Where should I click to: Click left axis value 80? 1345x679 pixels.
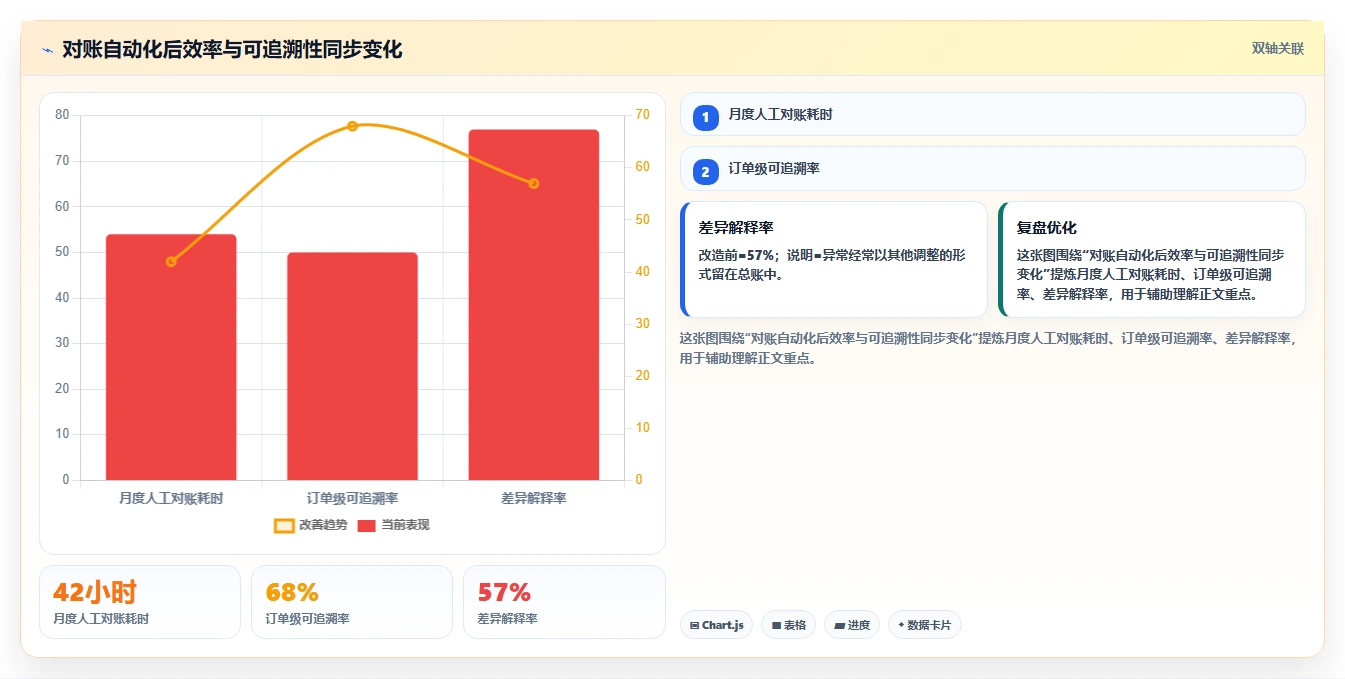[62, 115]
